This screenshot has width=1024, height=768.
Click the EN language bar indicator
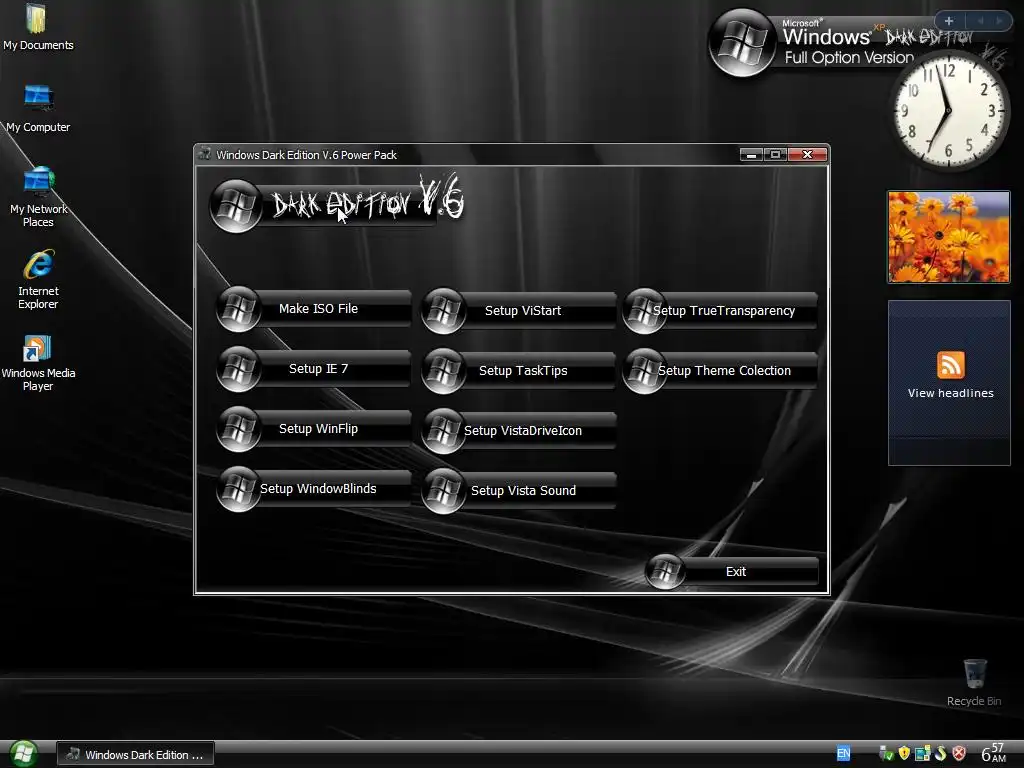[x=843, y=754]
